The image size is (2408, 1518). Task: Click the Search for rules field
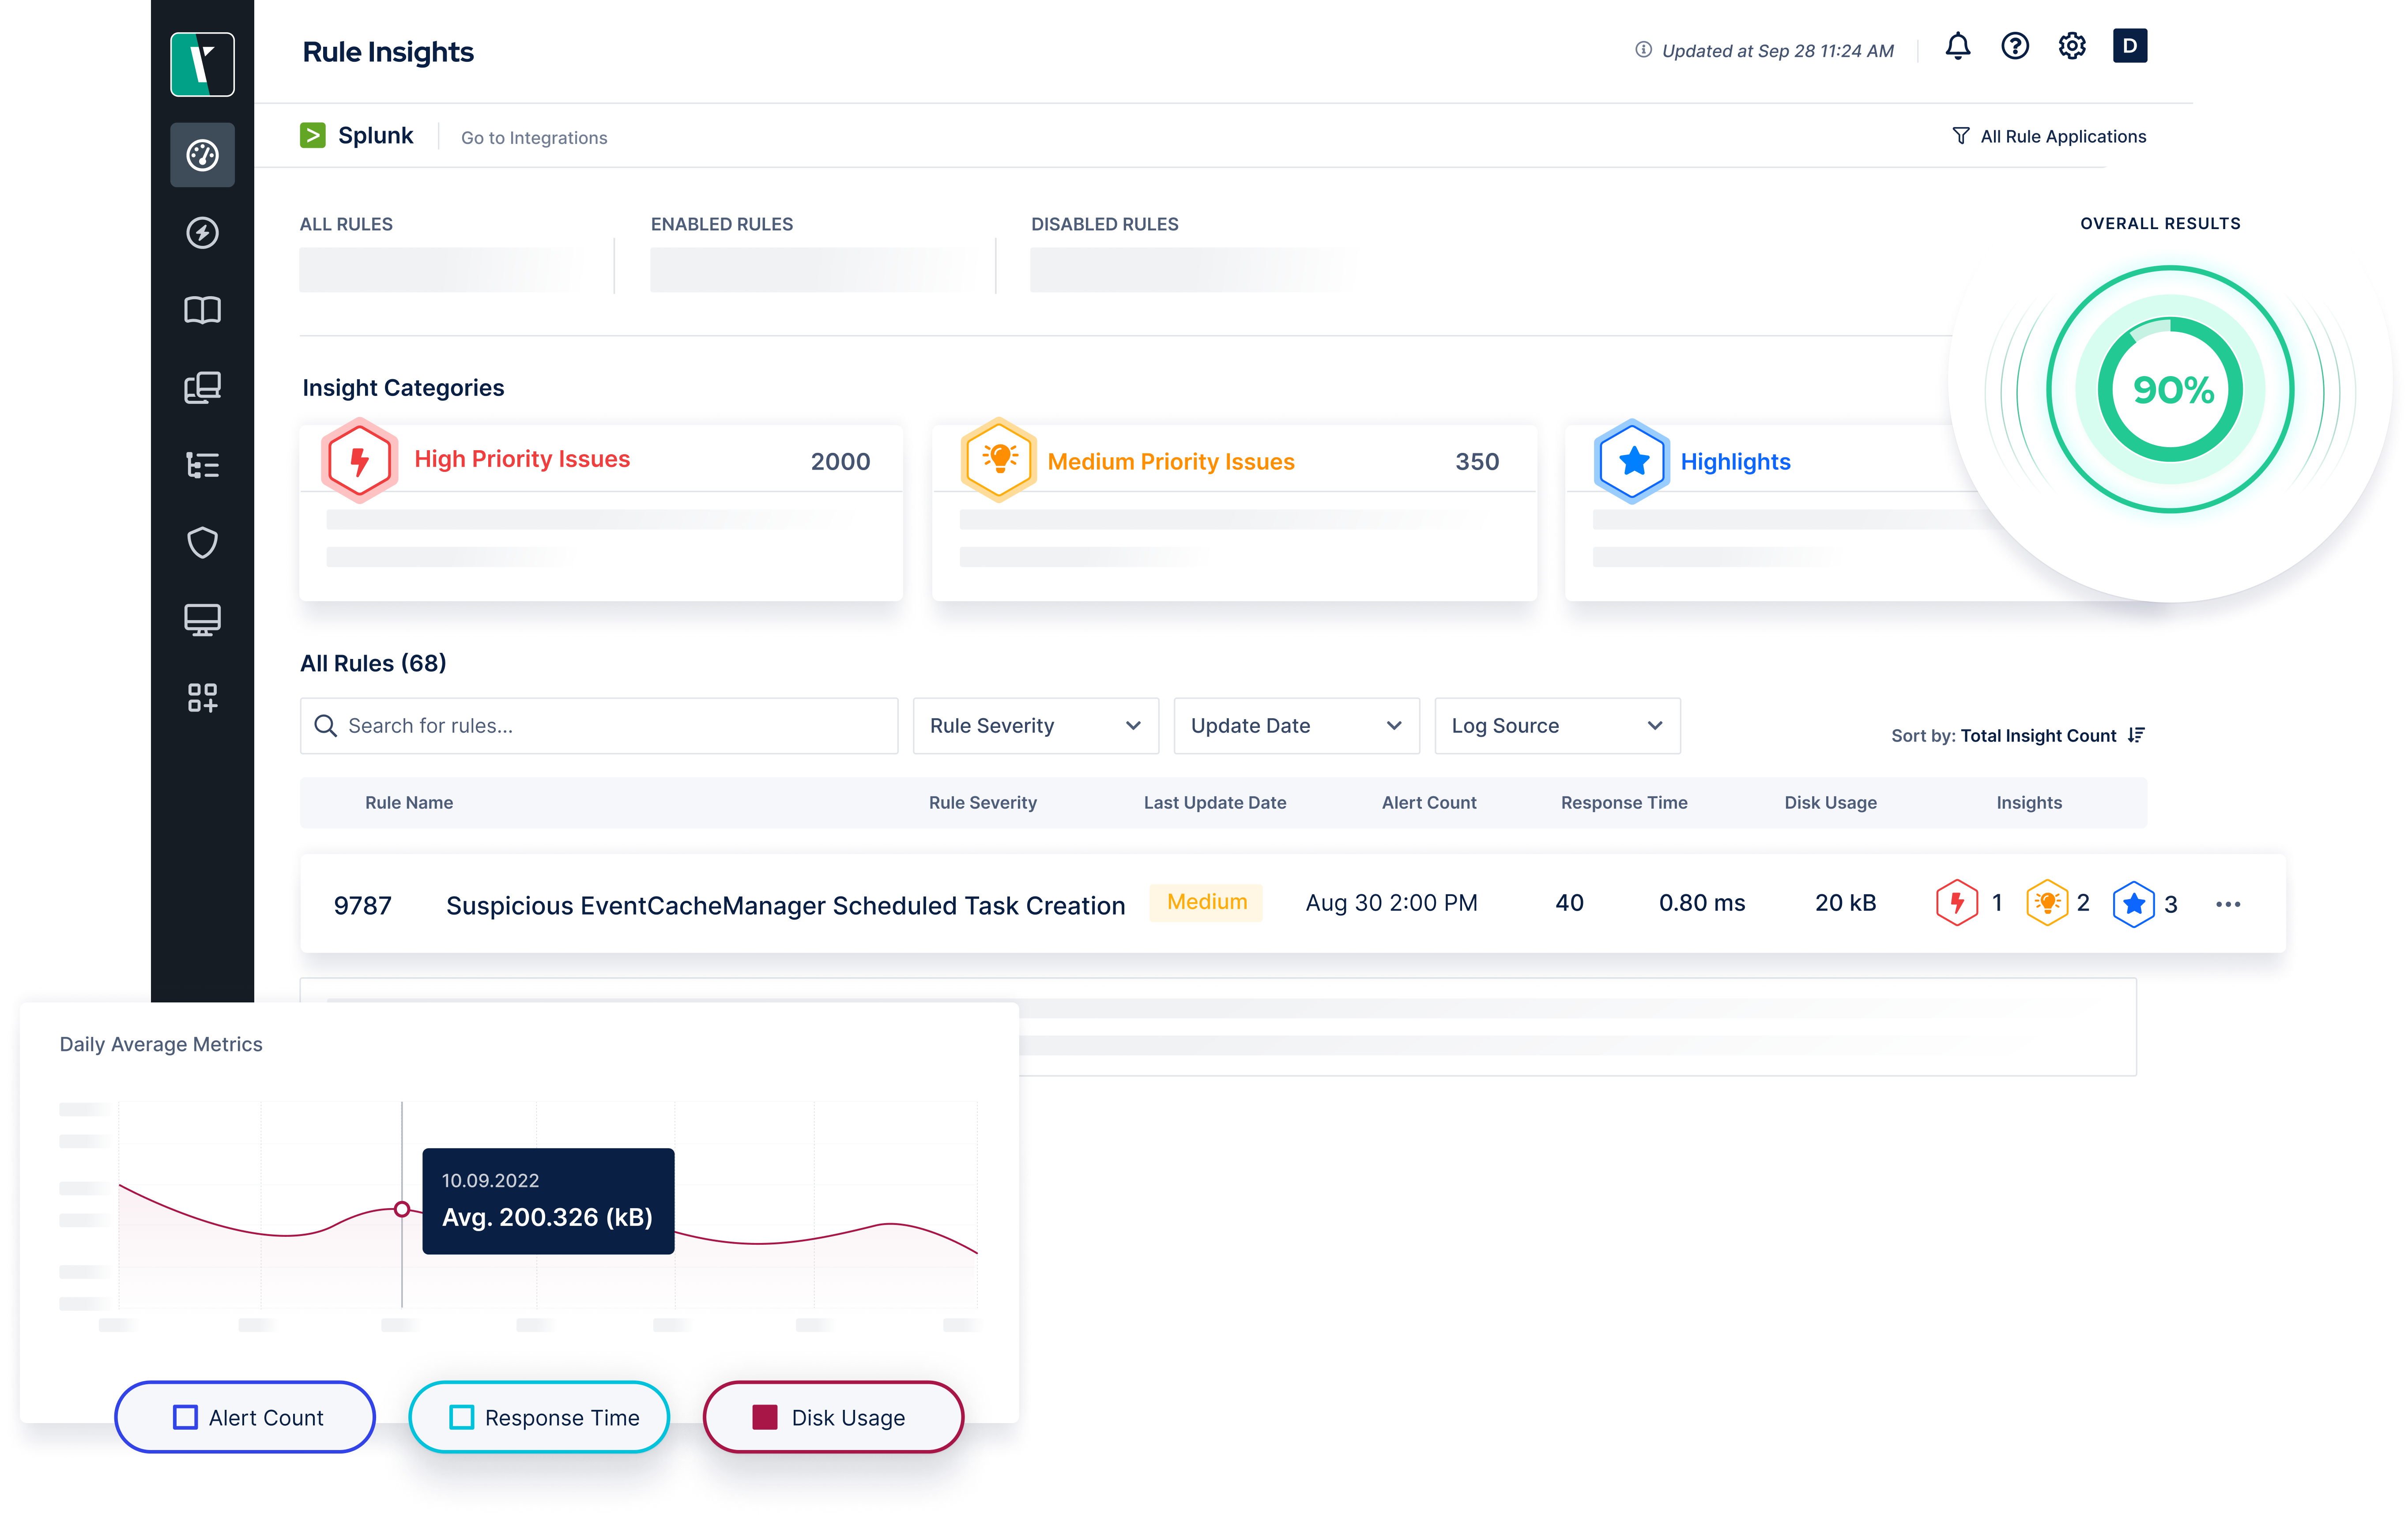point(599,726)
